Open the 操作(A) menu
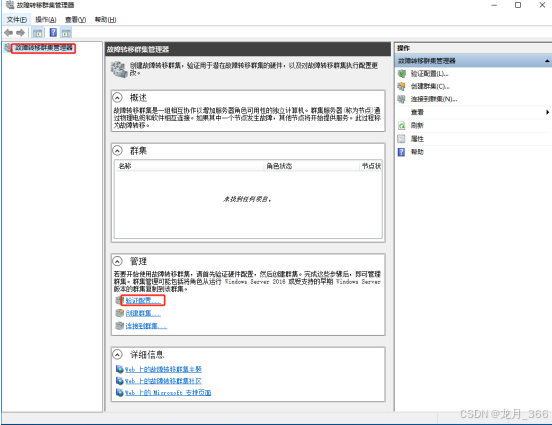Screen dimensions: 552x425 click(46, 20)
